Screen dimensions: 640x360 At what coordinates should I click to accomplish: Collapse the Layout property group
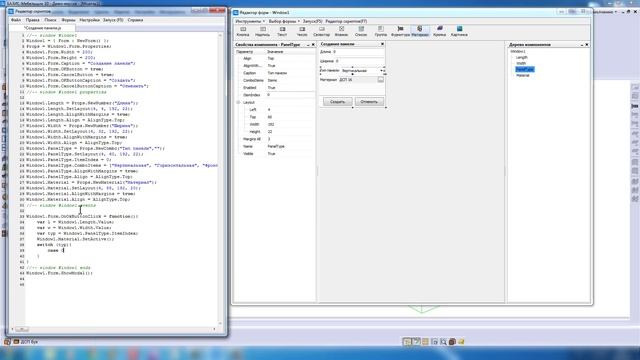click(238, 102)
